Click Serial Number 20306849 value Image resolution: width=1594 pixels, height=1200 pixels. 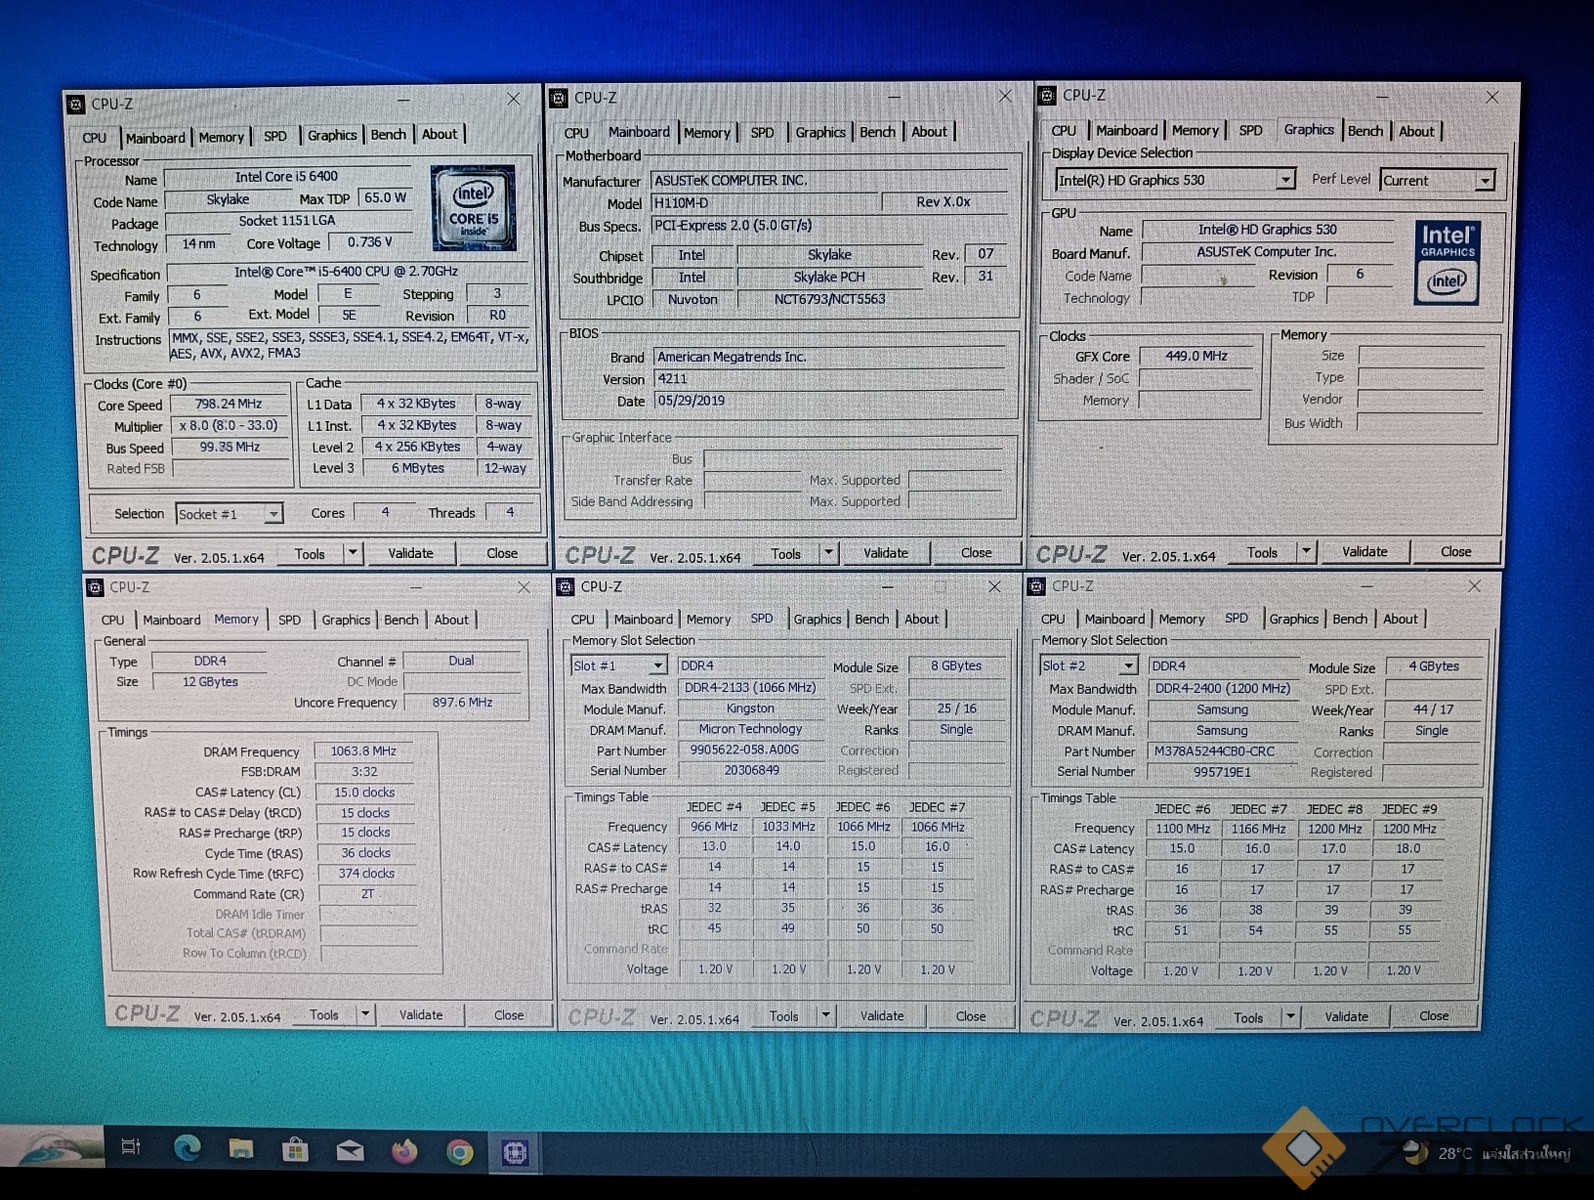click(x=751, y=770)
